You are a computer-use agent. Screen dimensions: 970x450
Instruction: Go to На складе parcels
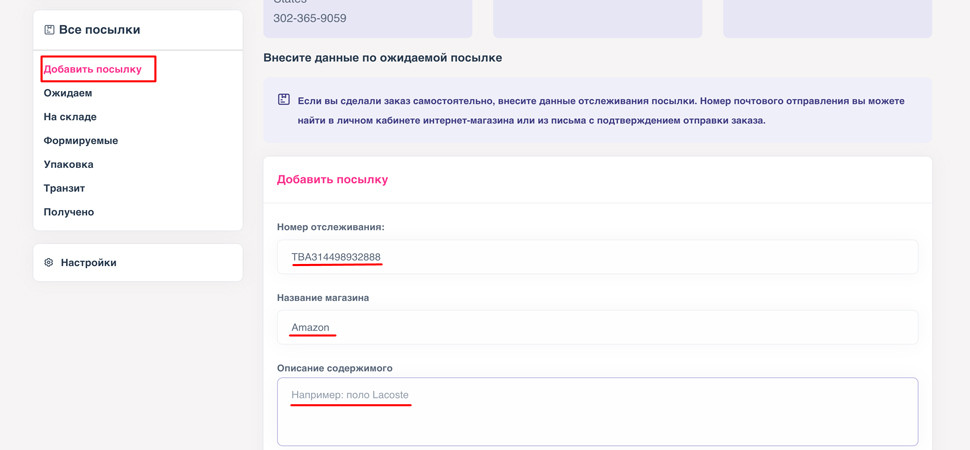[70, 117]
